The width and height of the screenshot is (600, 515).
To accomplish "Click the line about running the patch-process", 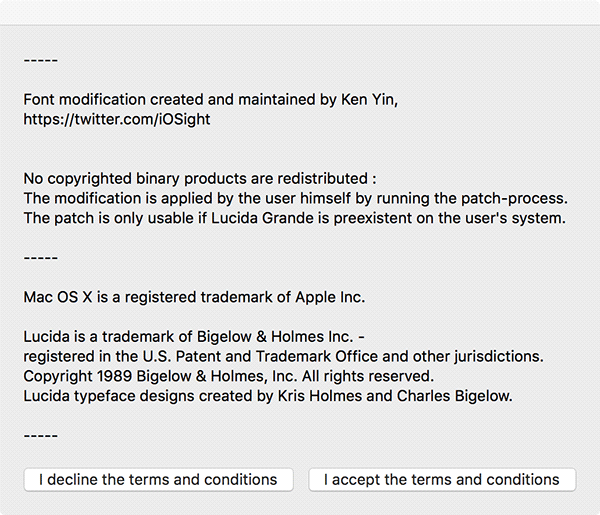I will [296, 198].
